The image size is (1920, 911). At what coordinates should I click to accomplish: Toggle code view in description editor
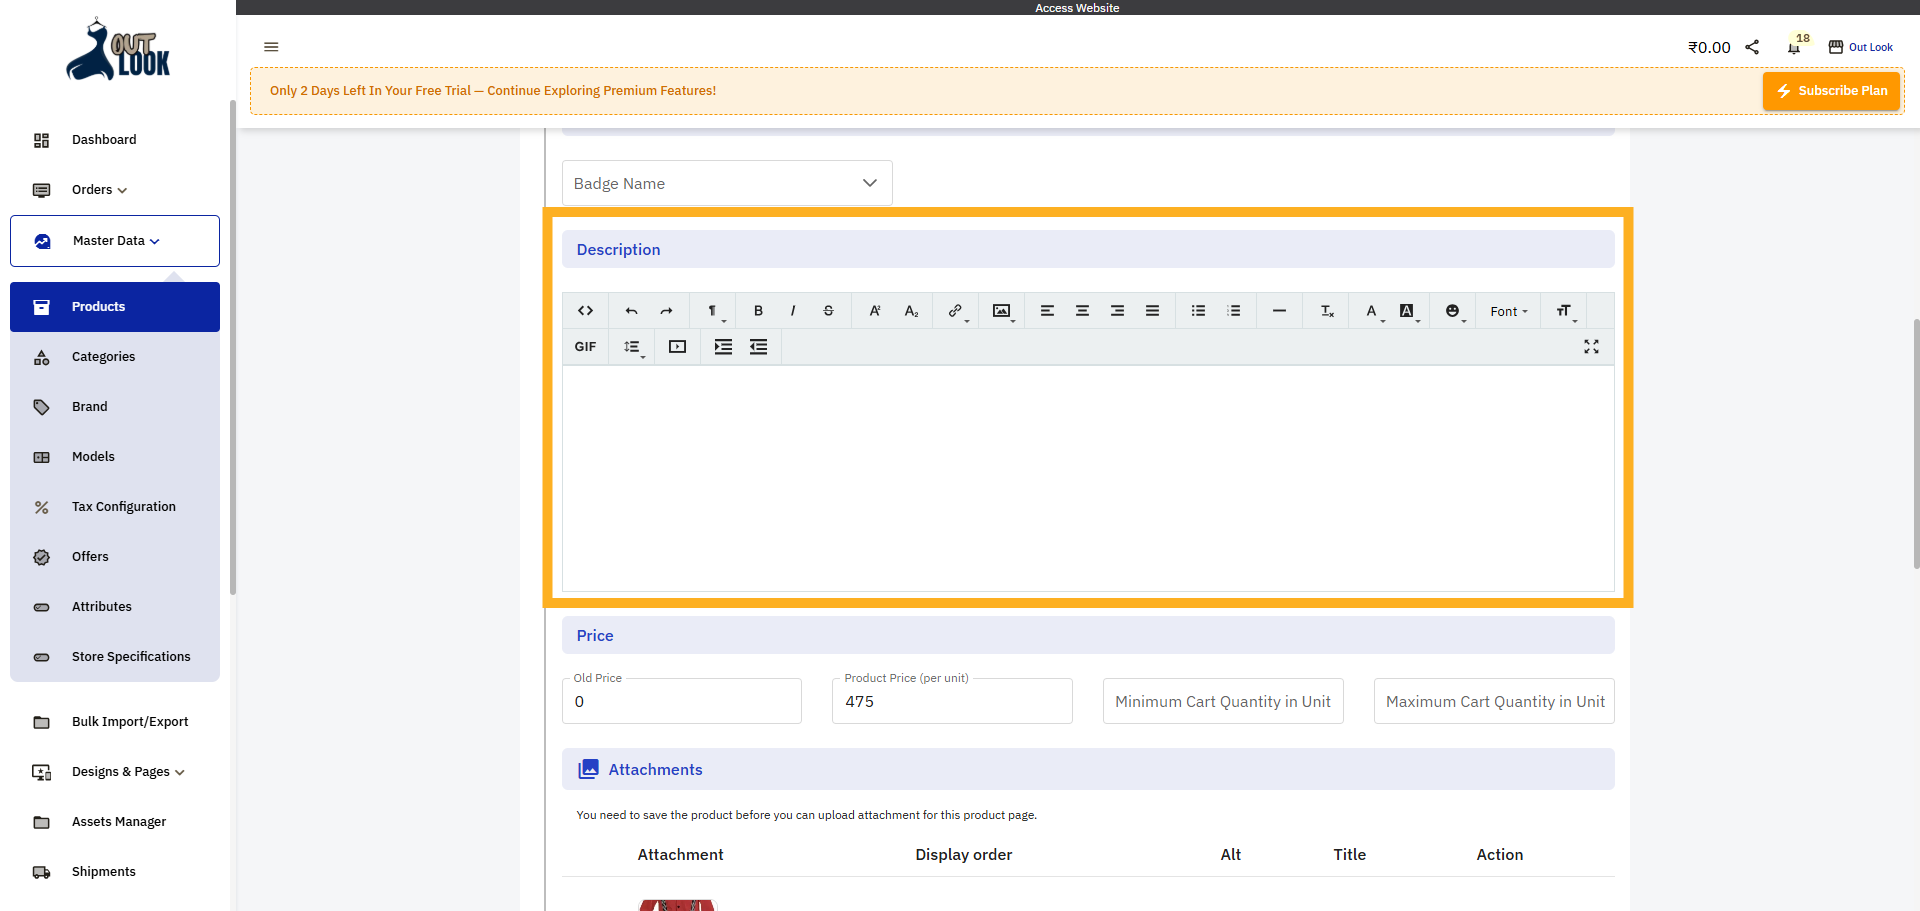click(x=585, y=311)
